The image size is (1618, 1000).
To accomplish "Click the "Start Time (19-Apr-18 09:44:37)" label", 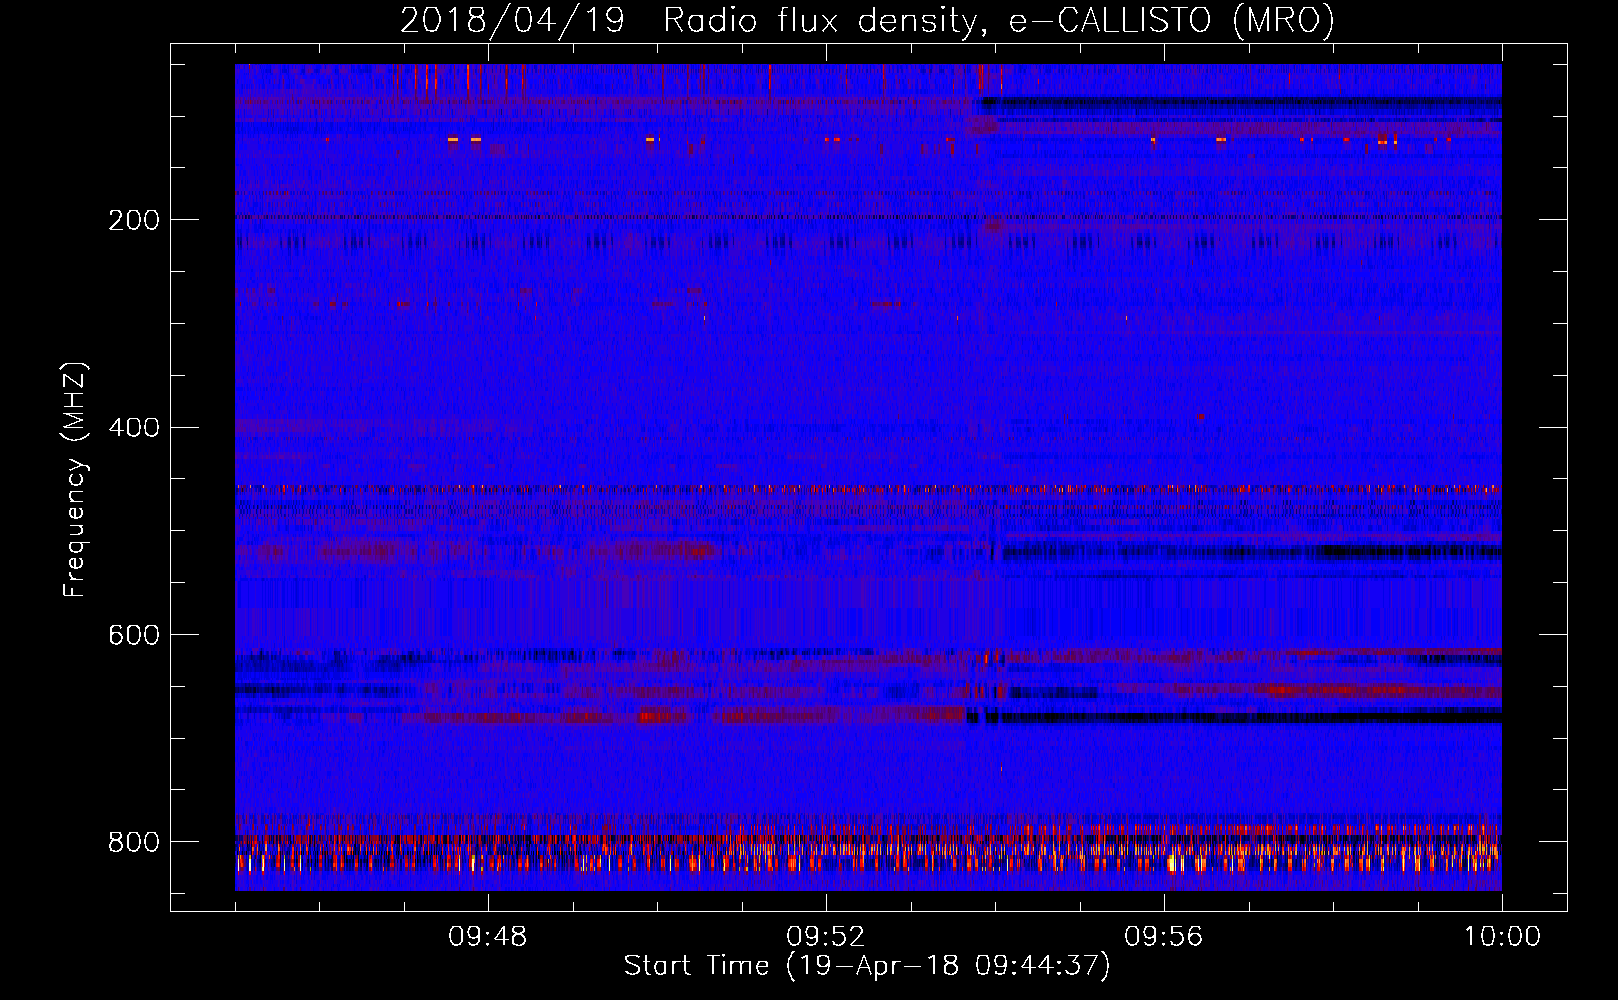I will 867,966.
